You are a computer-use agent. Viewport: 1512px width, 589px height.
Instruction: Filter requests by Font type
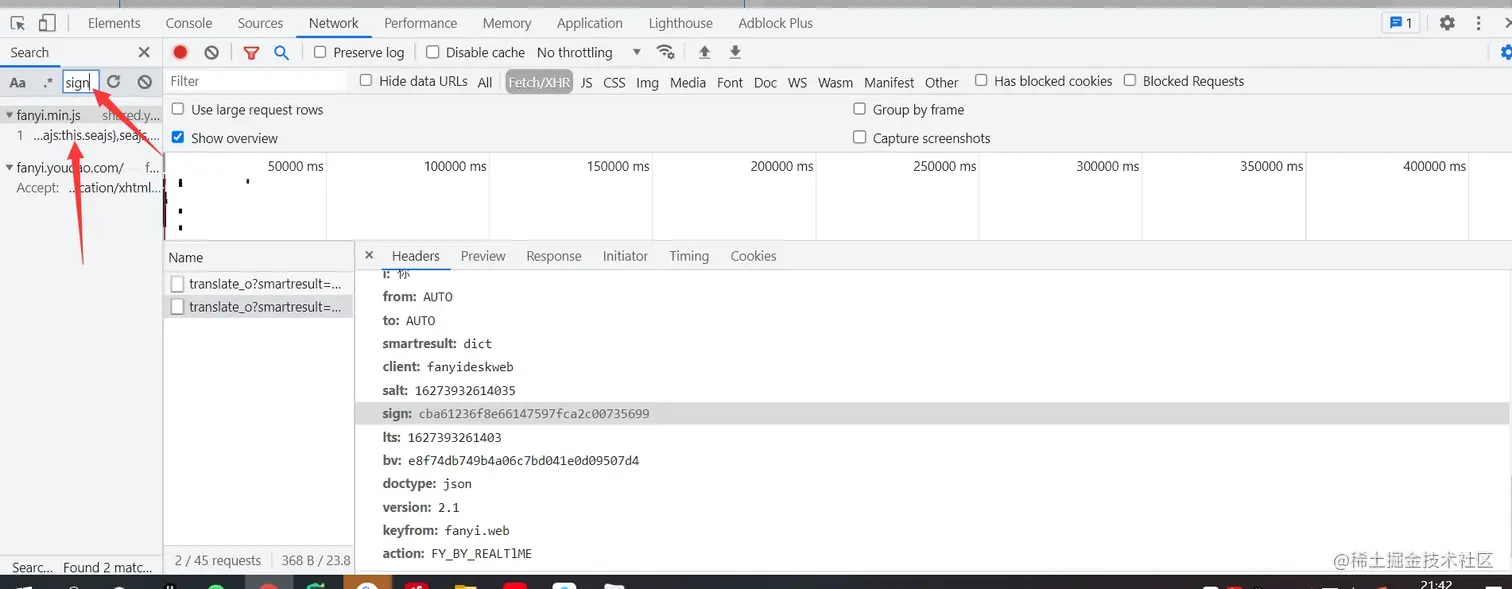pos(730,82)
